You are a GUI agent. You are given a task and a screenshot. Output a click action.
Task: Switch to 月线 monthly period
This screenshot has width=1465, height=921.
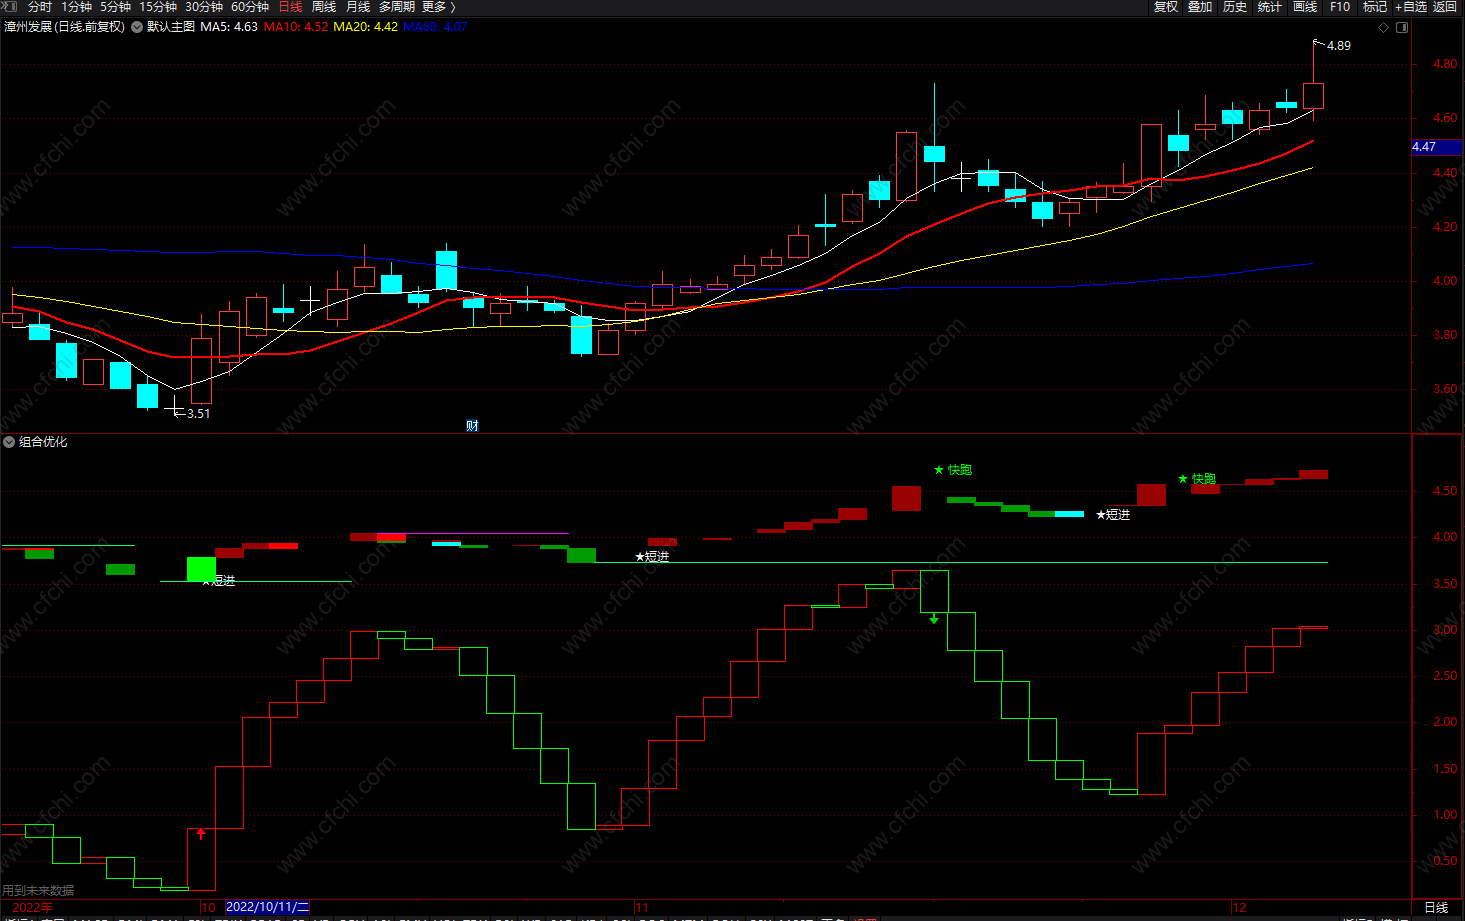358,7
